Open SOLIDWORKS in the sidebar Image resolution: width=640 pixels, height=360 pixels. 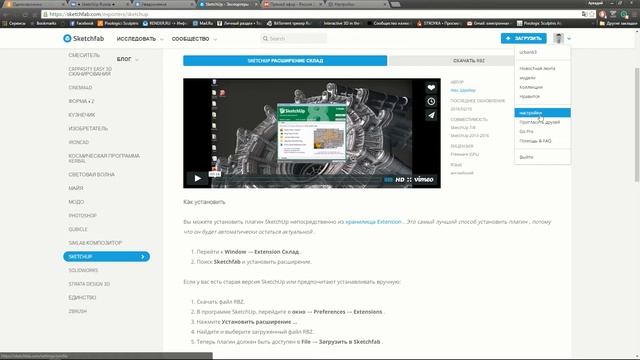click(x=83, y=270)
